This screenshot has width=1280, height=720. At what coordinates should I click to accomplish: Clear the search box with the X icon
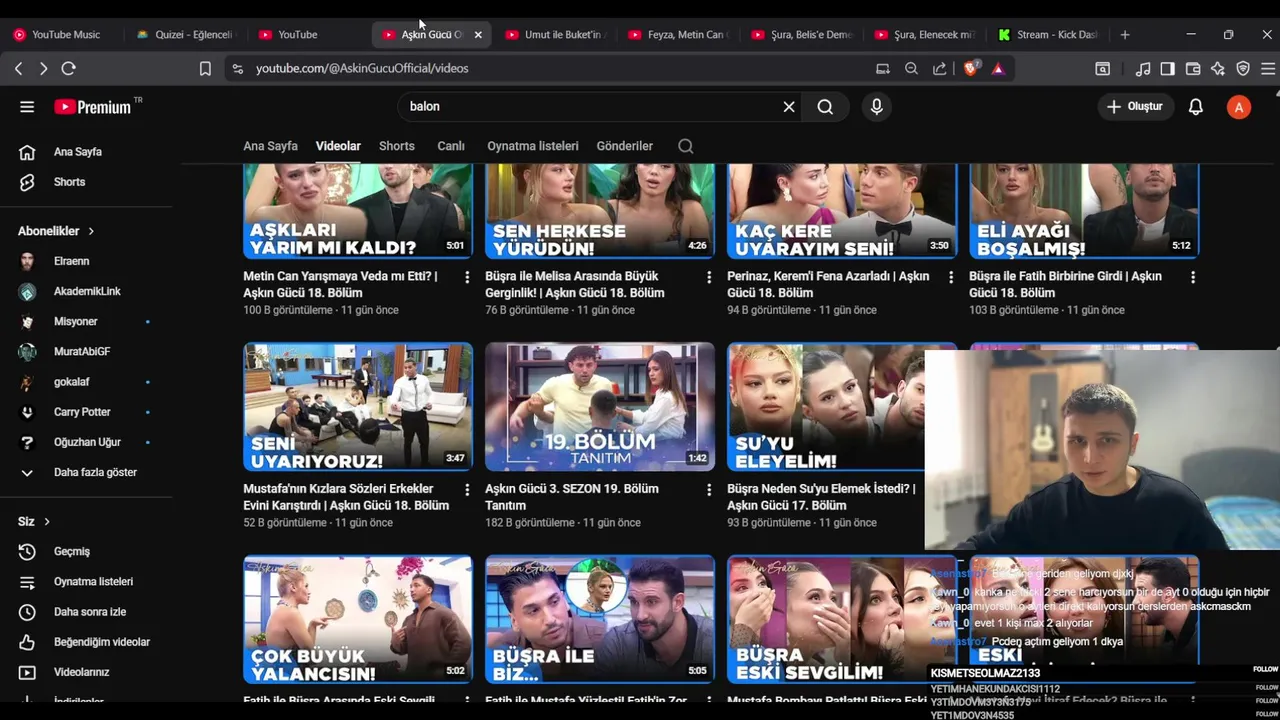pos(789,106)
